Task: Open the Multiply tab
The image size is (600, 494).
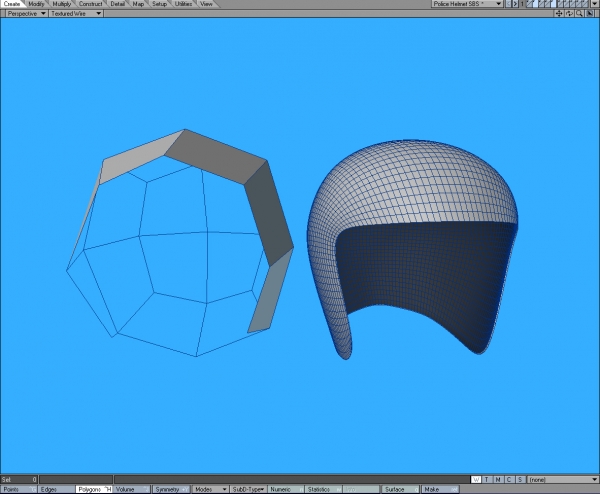Action: click(x=62, y=4)
